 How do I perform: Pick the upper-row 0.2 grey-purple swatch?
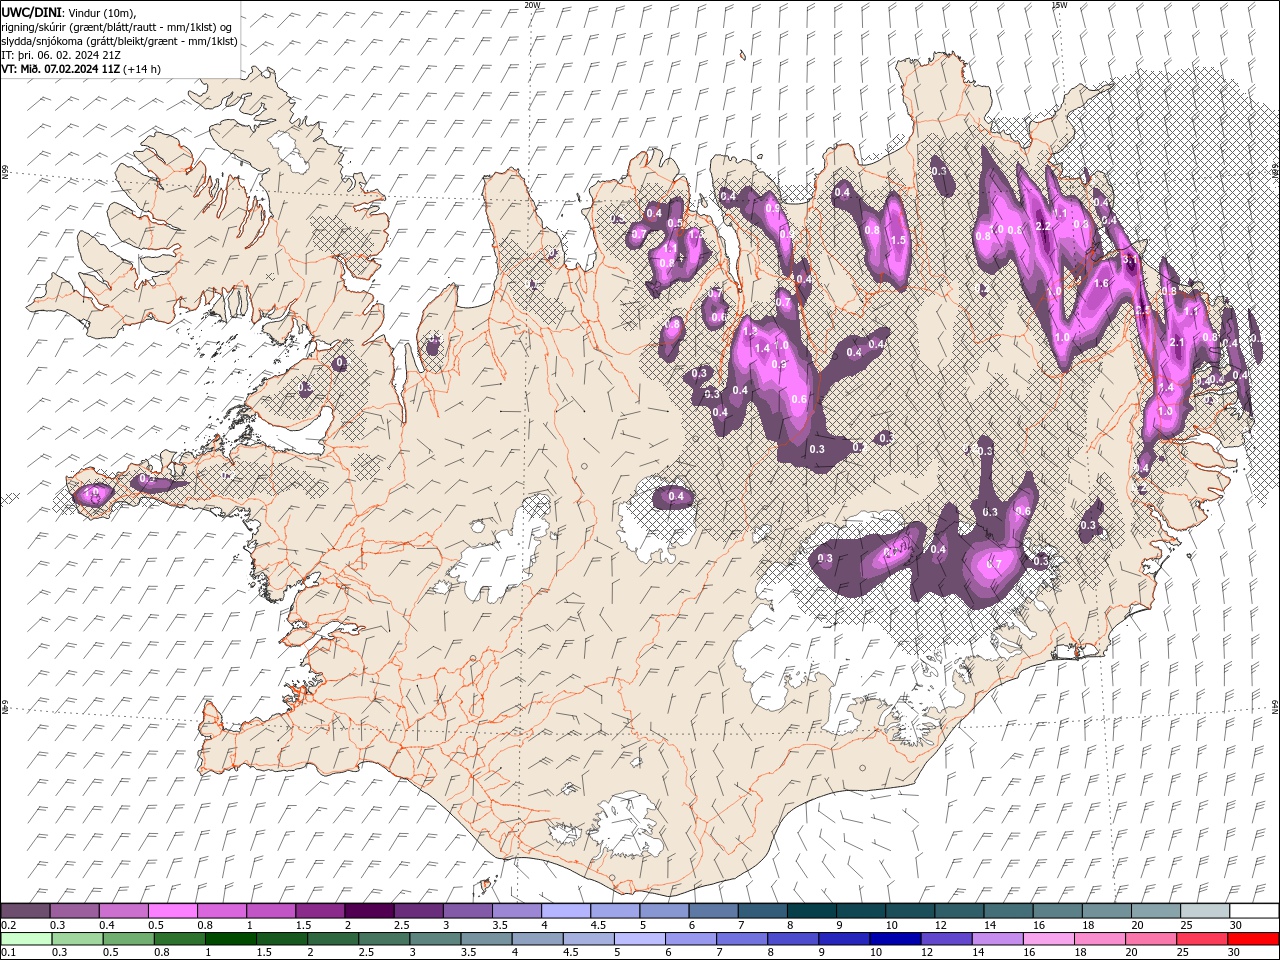(25, 911)
